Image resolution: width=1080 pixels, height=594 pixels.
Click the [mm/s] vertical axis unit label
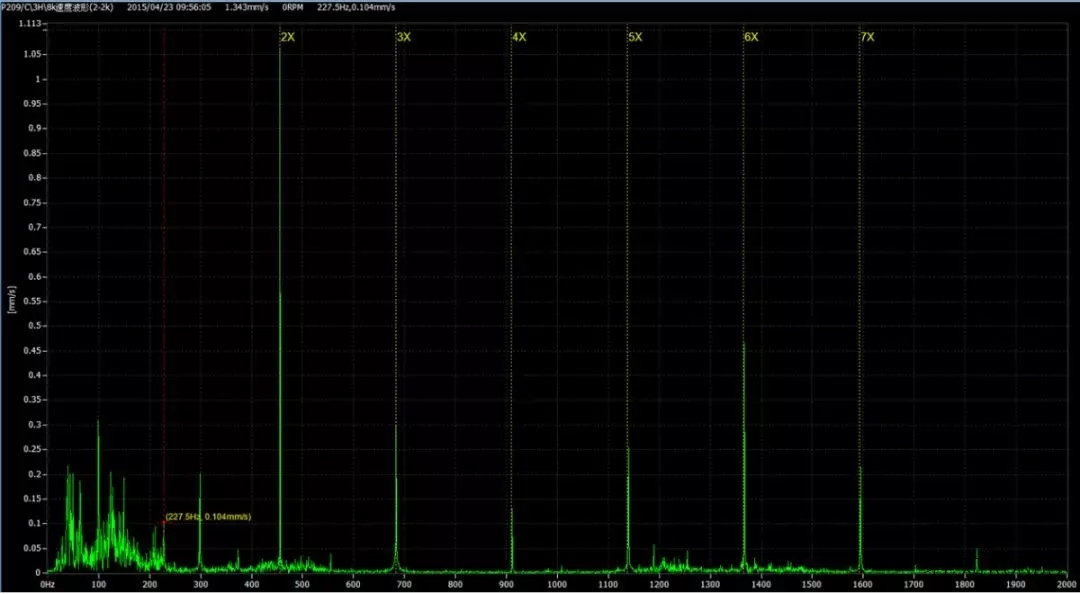tap(11, 299)
